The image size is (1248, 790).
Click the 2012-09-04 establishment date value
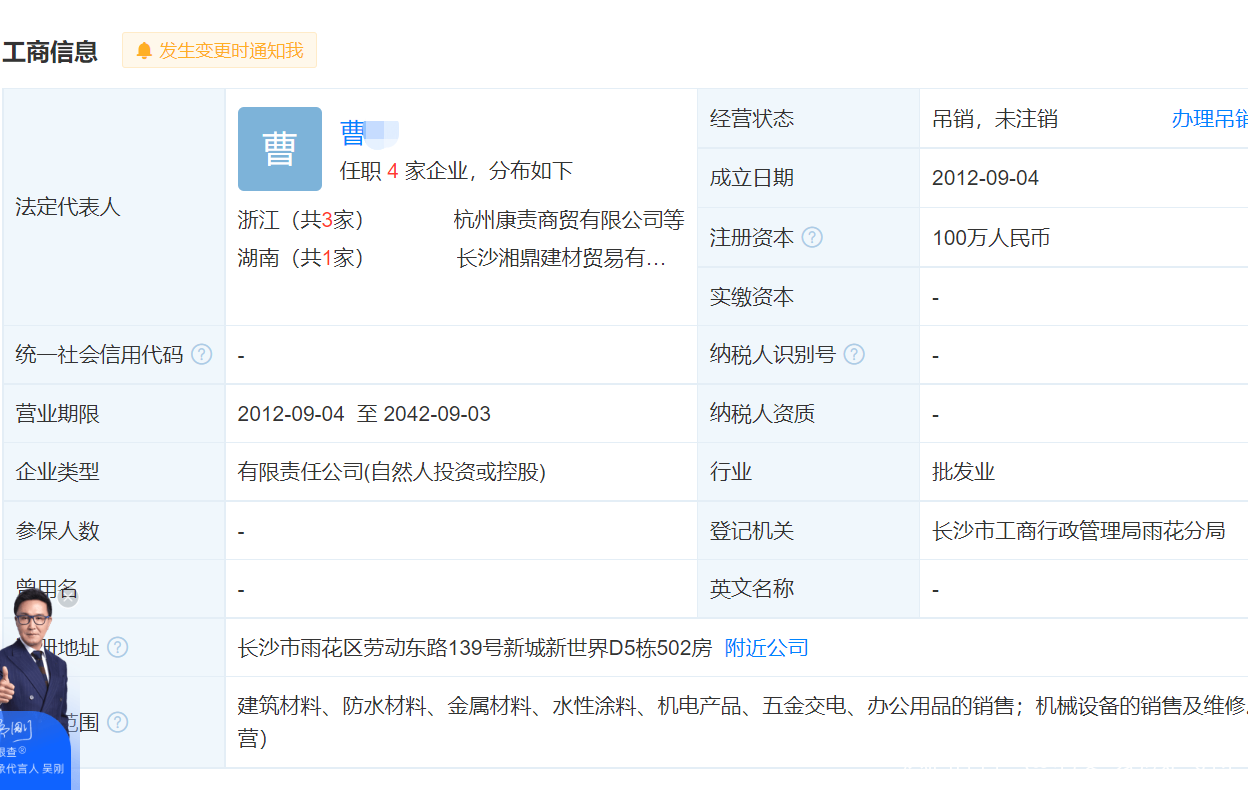pos(985,178)
